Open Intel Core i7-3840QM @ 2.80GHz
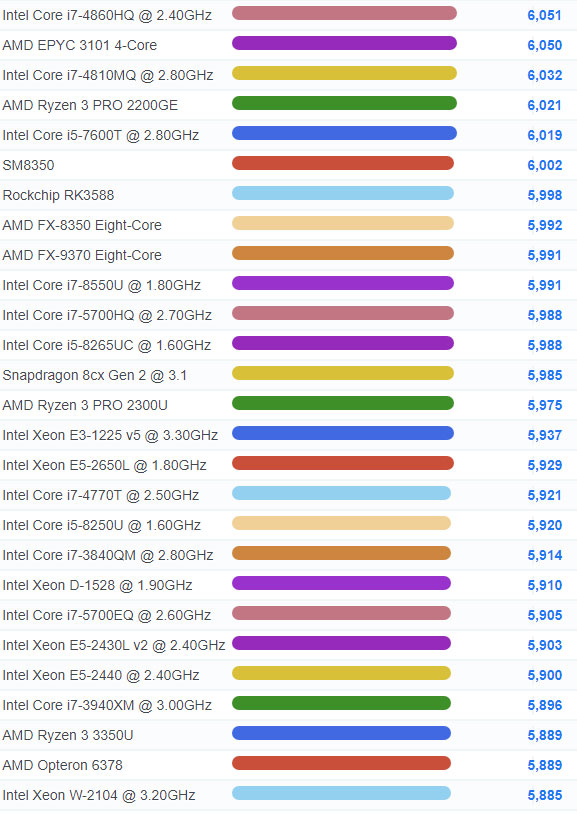Viewport: 577px width, 814px height. [108, 555]
